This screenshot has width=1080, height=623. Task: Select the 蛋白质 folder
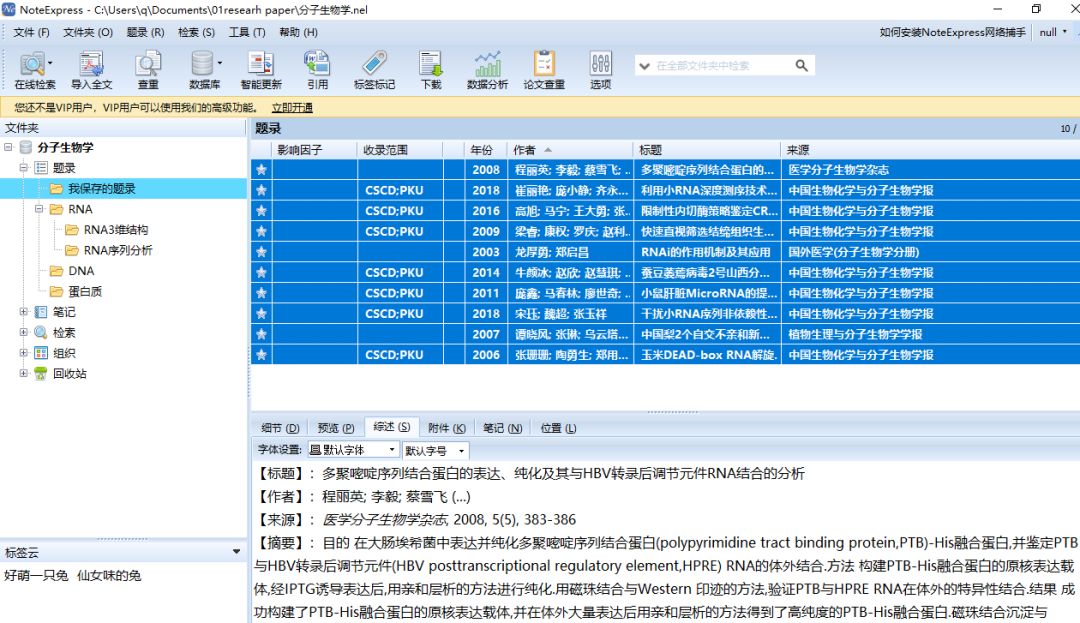coord(84,292)
